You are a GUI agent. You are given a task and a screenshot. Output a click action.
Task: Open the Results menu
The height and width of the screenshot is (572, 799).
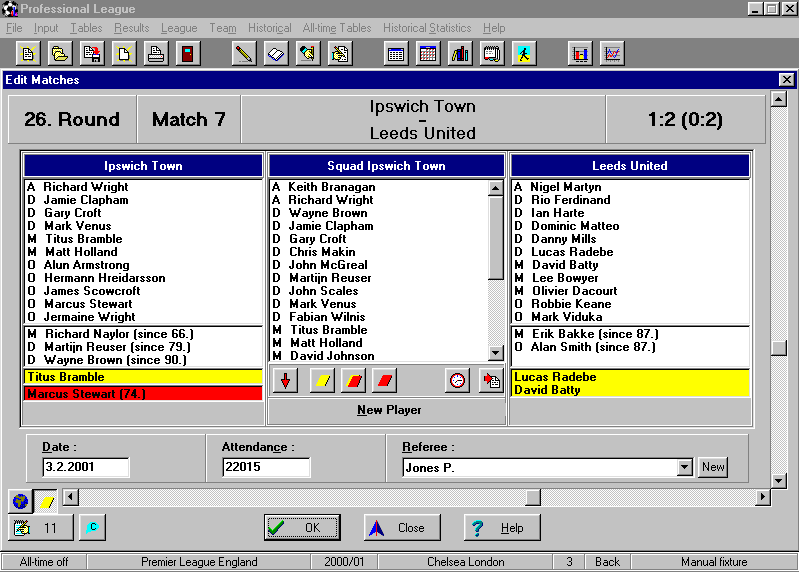coord(131,28)
